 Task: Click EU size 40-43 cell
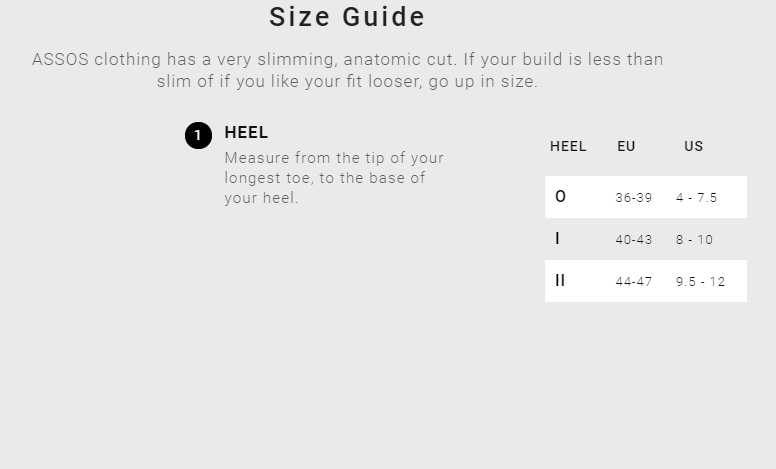(633, 240)
